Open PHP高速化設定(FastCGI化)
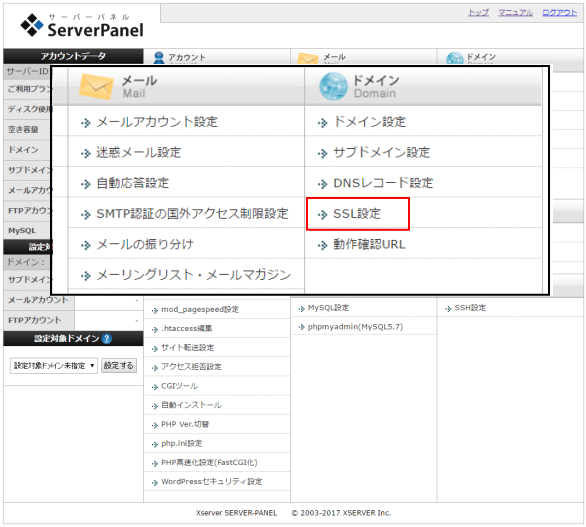This screenshot has width=586, height=527. coord(209,462)
